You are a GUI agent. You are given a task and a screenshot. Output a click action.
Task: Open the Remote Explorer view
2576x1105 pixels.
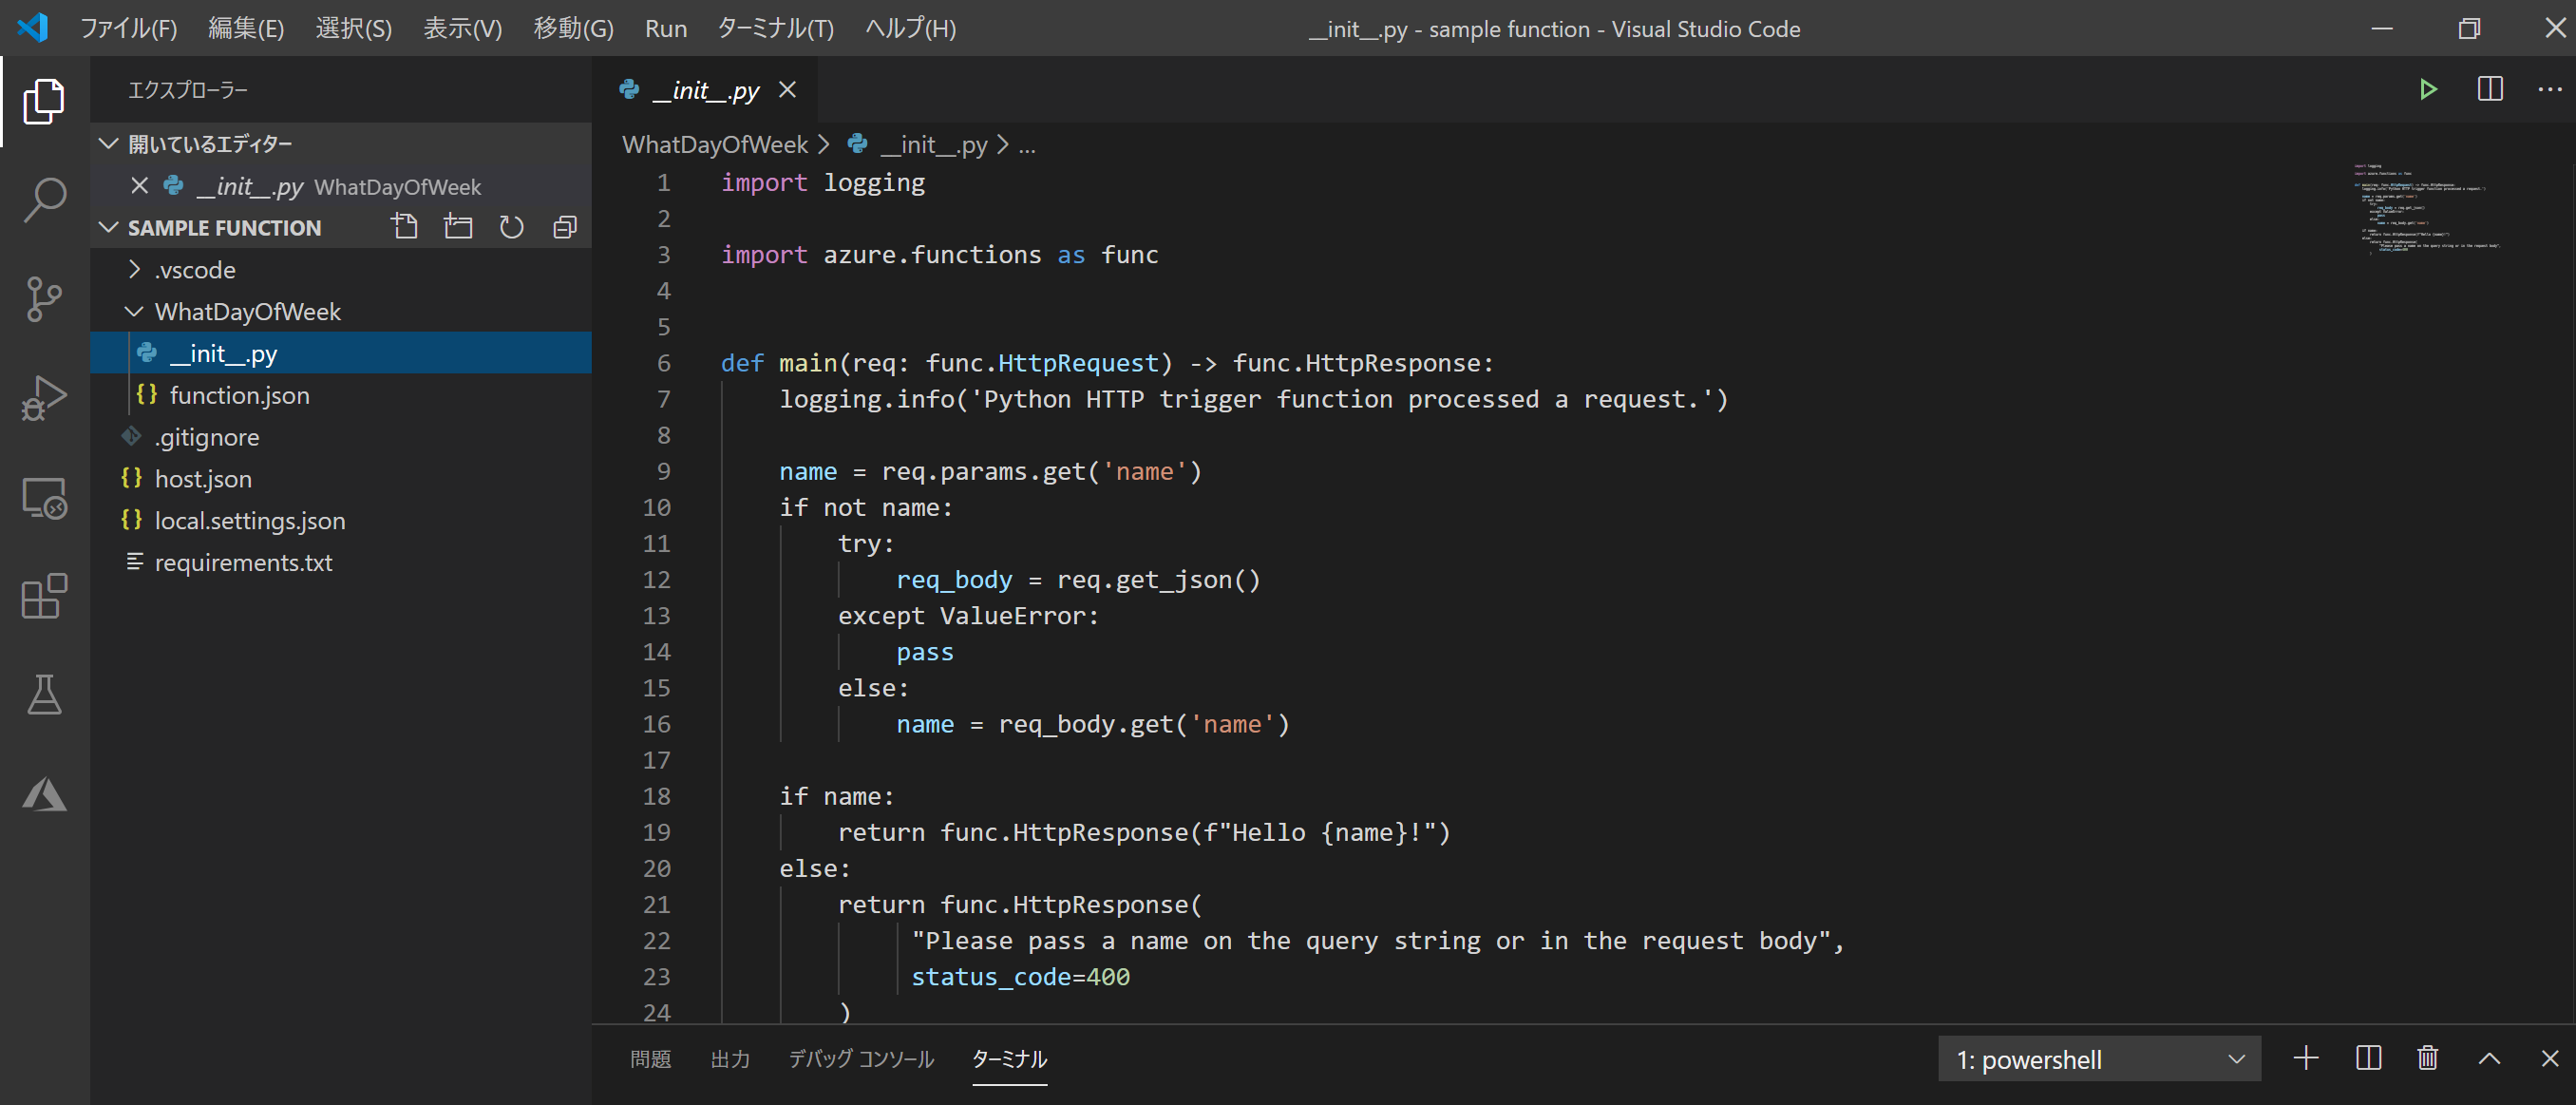[x=44, y=497]
